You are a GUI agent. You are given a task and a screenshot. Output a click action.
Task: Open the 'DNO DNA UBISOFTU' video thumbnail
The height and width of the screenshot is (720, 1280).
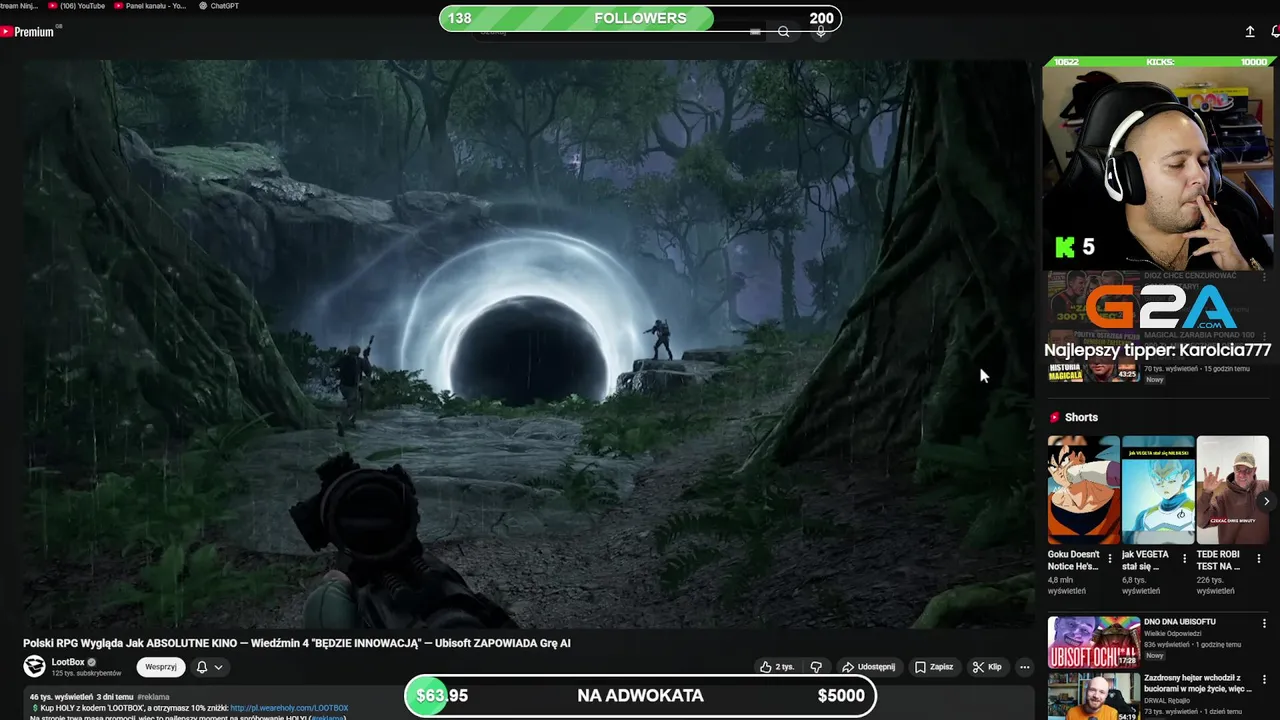coord(1093,642)
